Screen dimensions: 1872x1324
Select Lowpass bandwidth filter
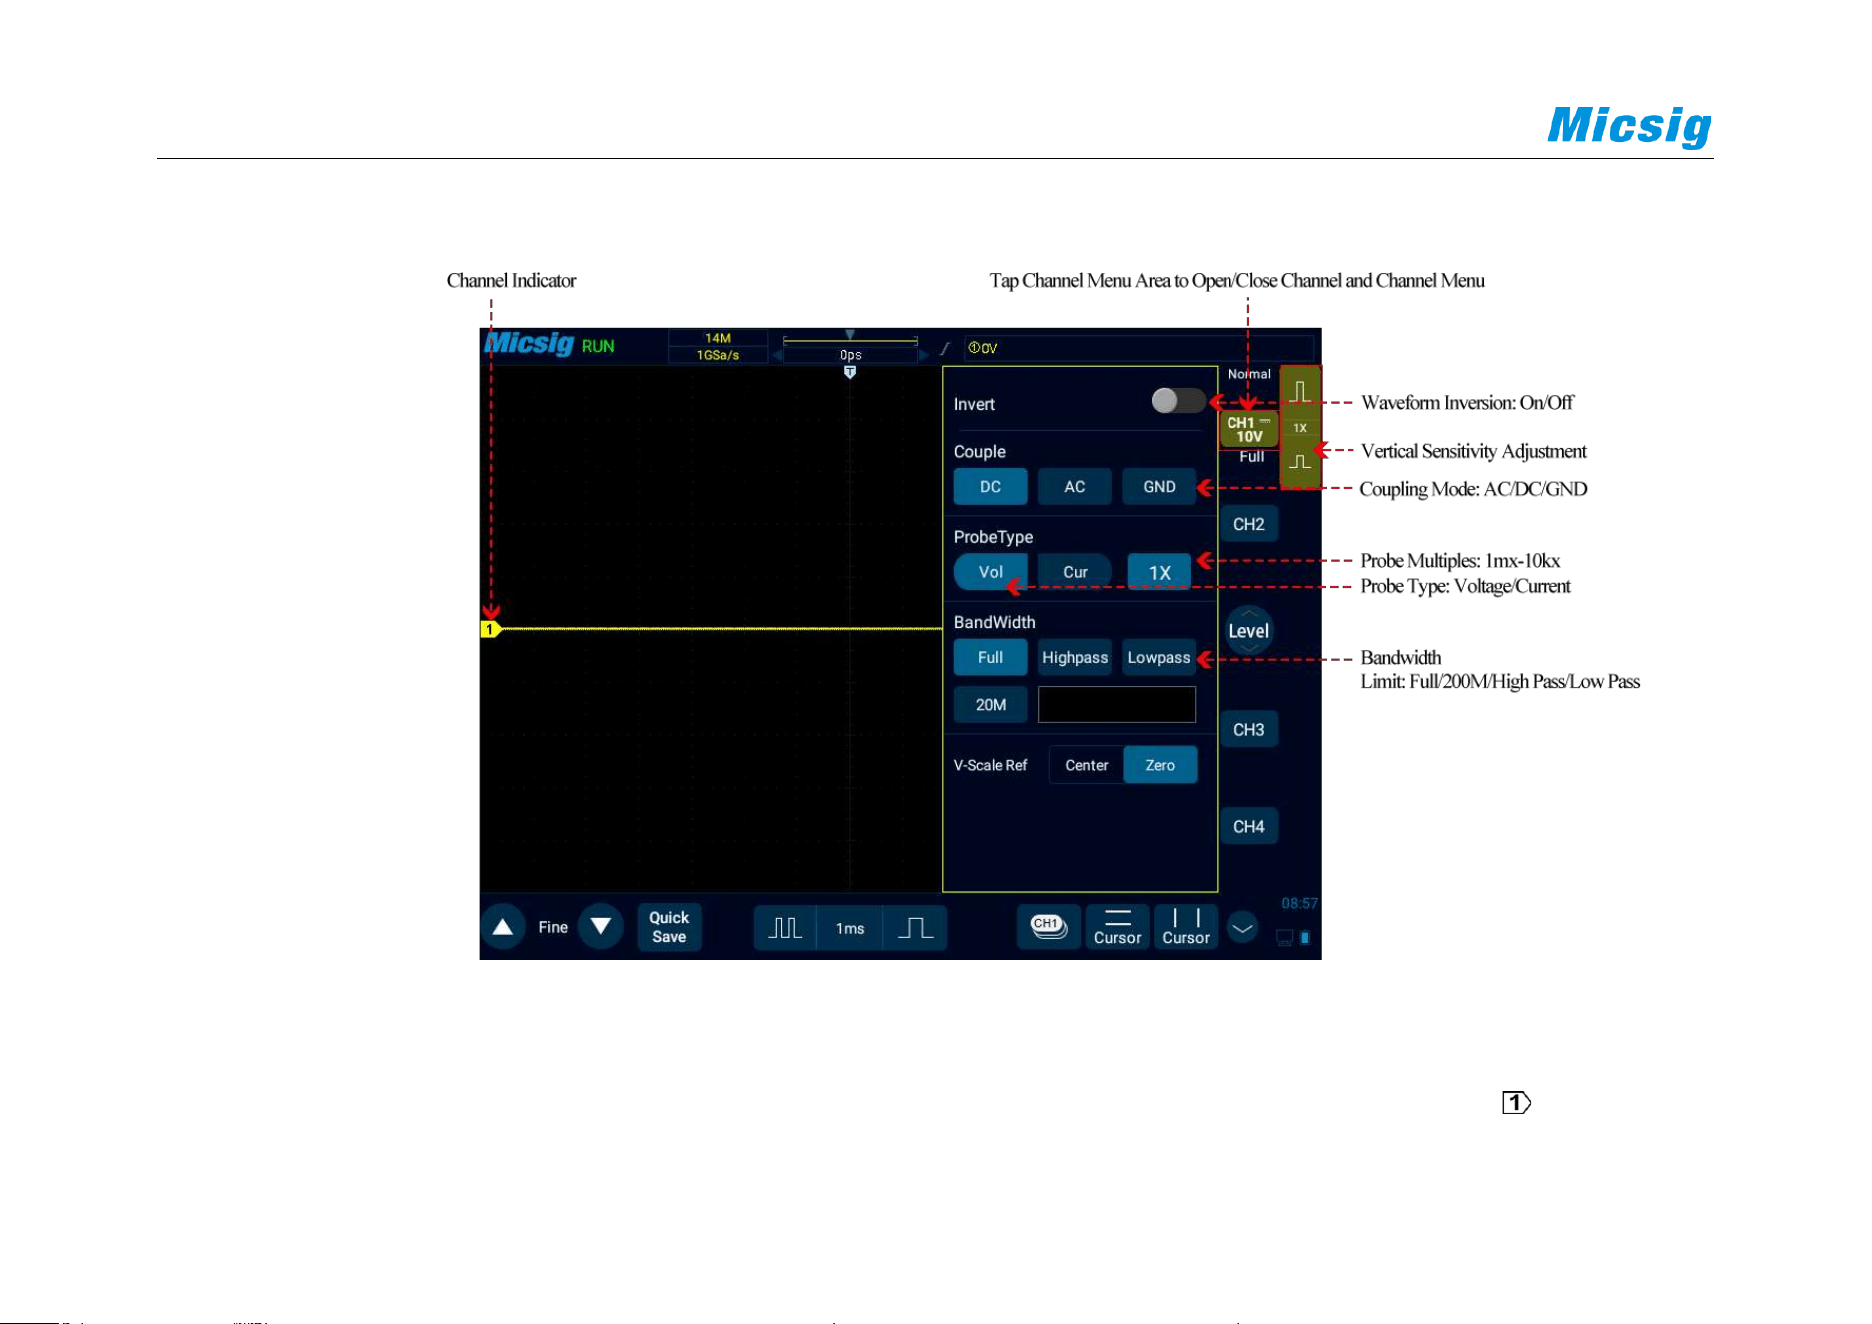tap(1159, 657)
